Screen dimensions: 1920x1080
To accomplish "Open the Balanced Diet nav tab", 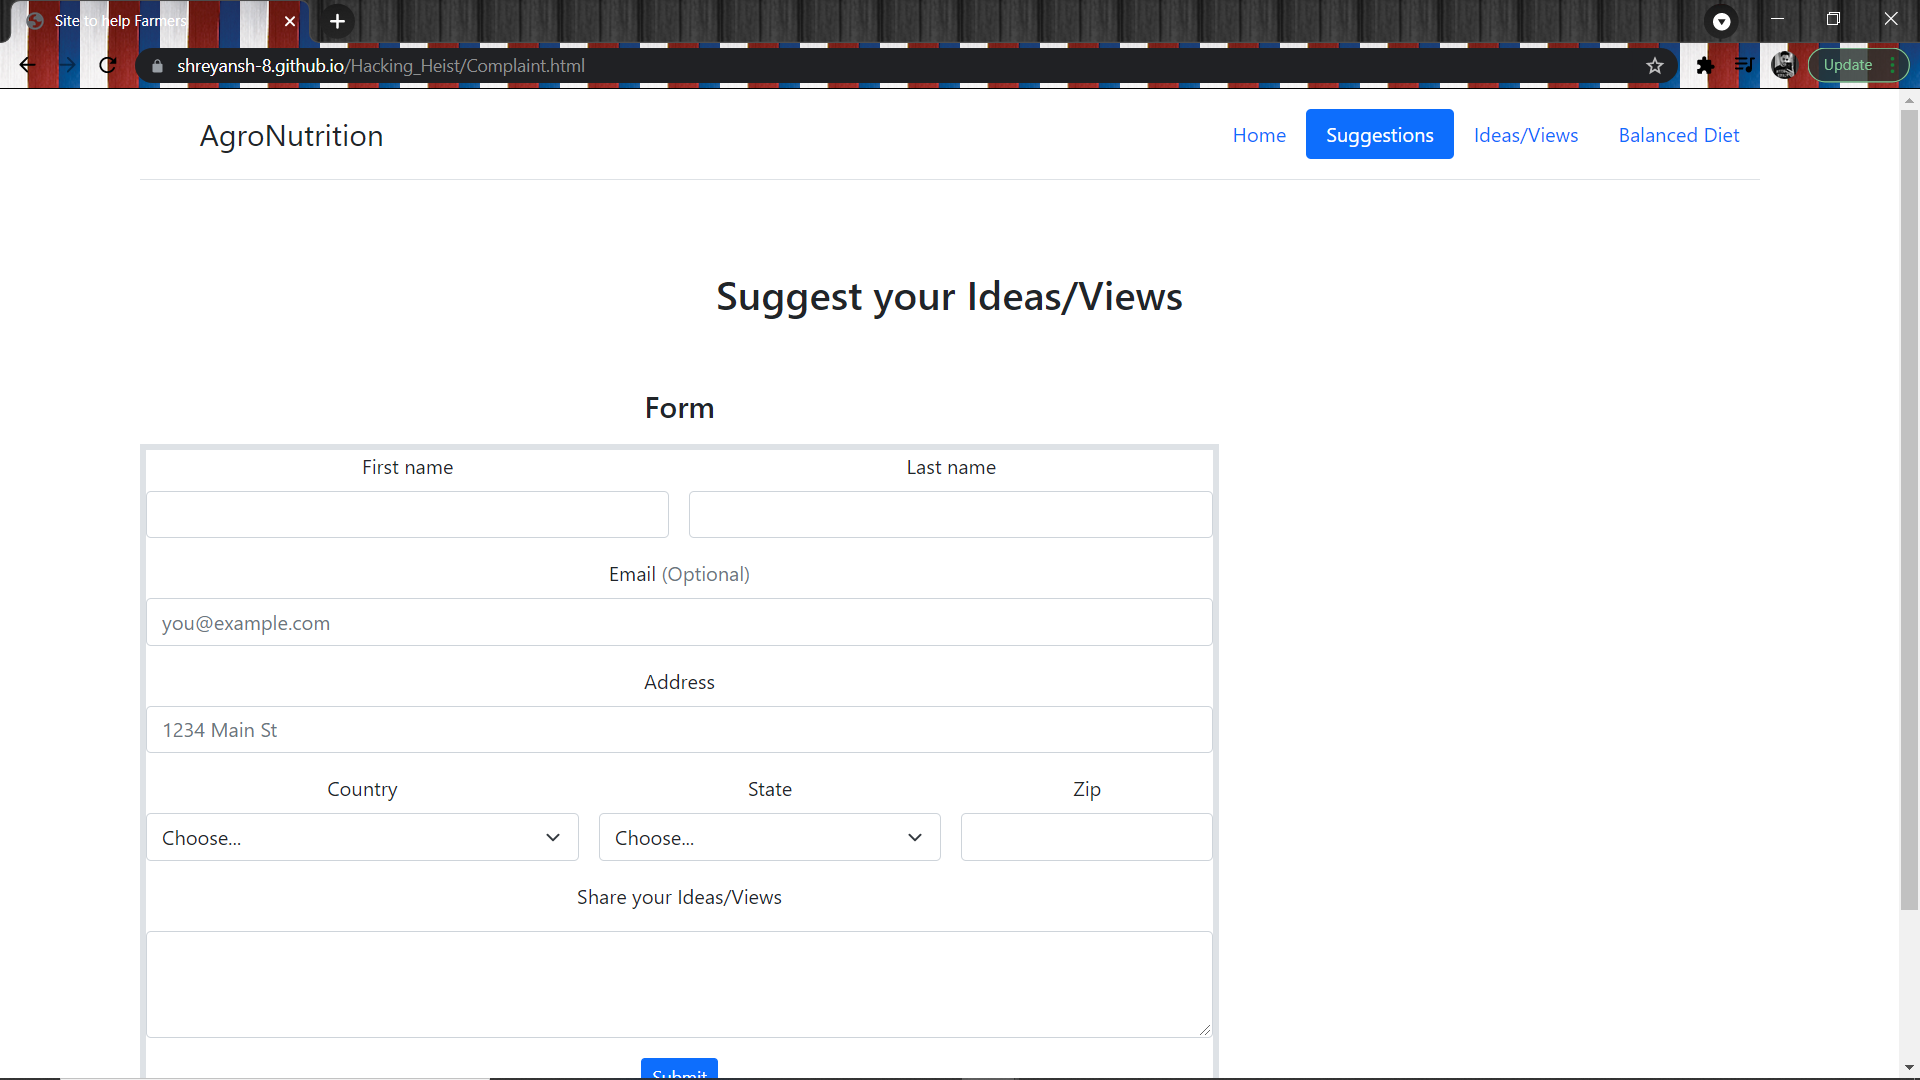I will 1678,135.
